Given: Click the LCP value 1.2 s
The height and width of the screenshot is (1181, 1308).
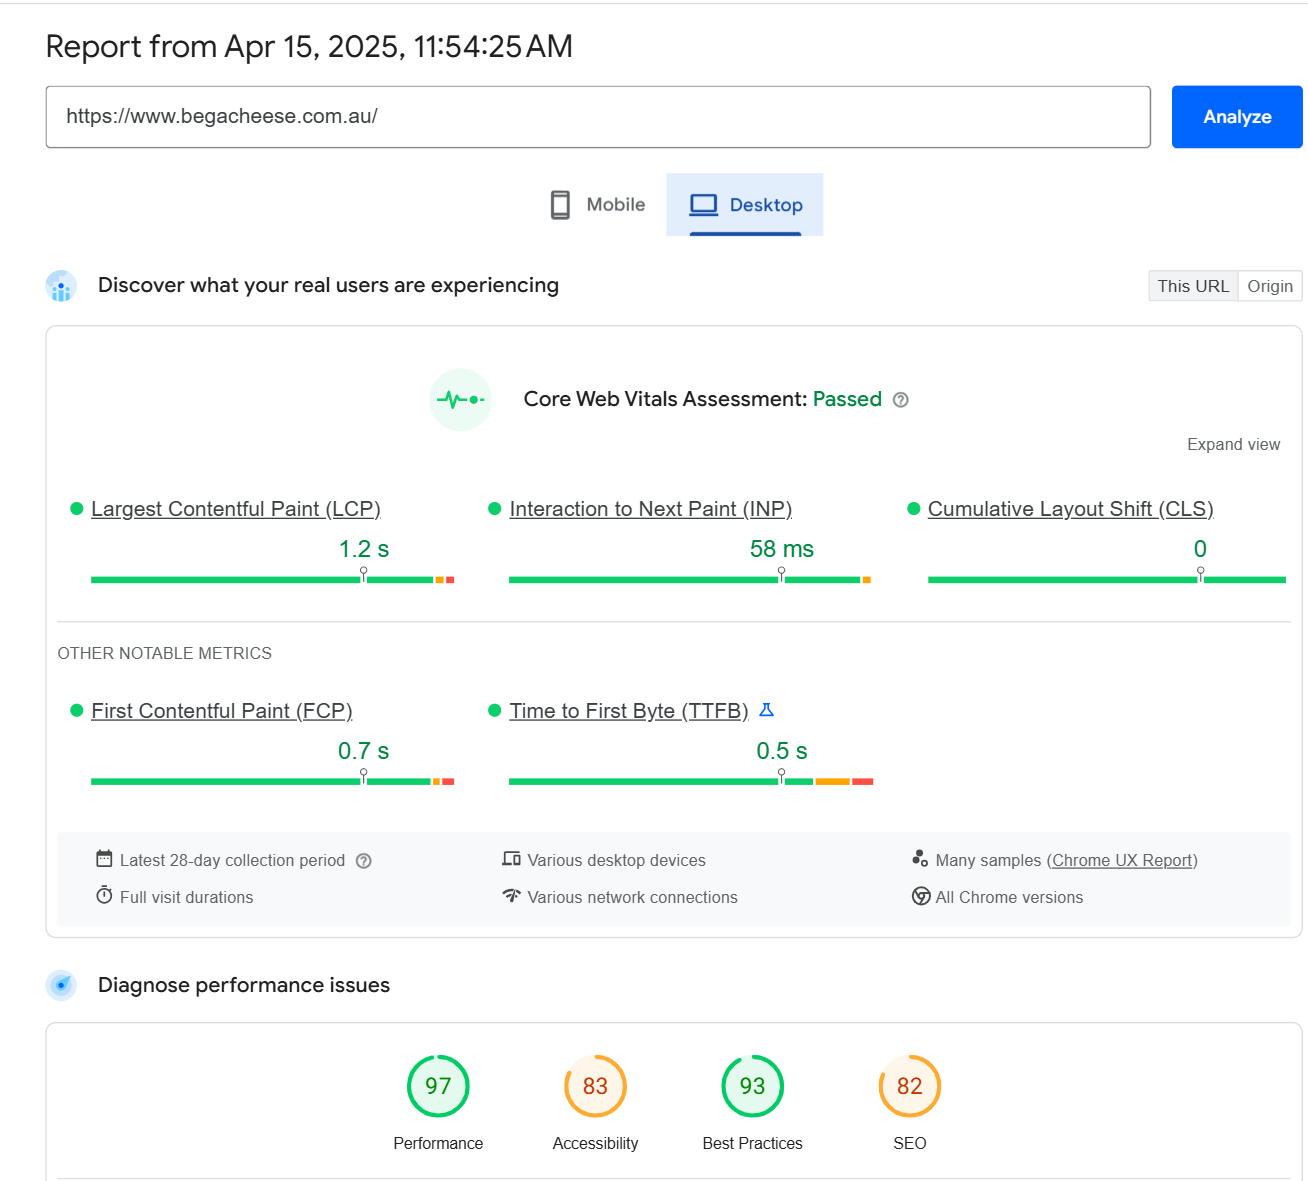Looking at the screenshot, I should pos(364,549).
